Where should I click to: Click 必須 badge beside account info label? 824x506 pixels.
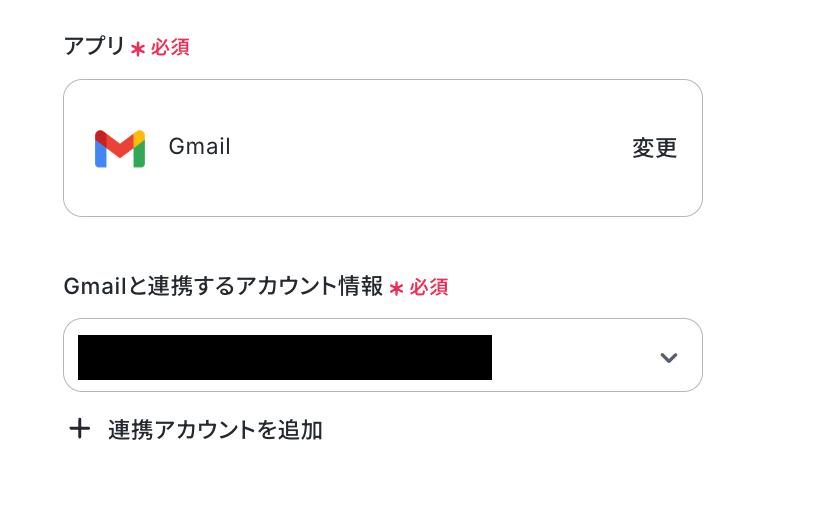coord(429,287)
